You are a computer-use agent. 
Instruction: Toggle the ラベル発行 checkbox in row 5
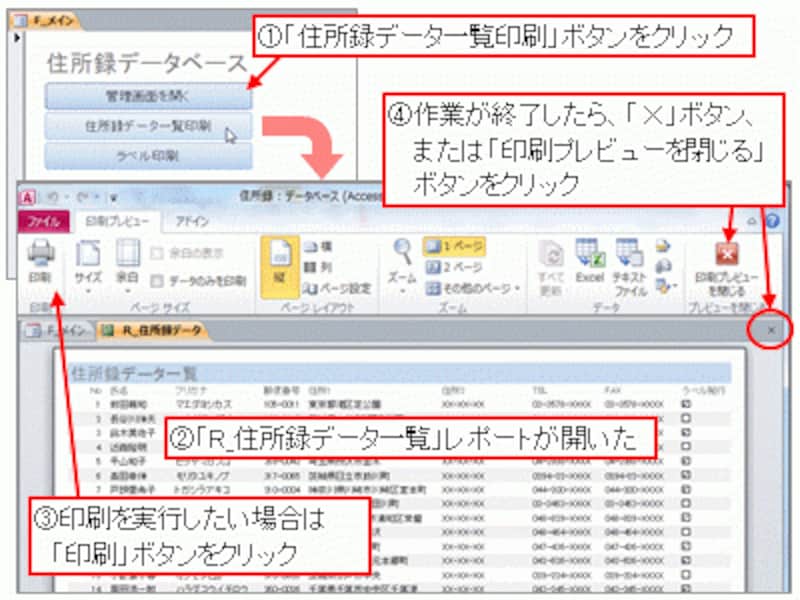click(686, 461)
